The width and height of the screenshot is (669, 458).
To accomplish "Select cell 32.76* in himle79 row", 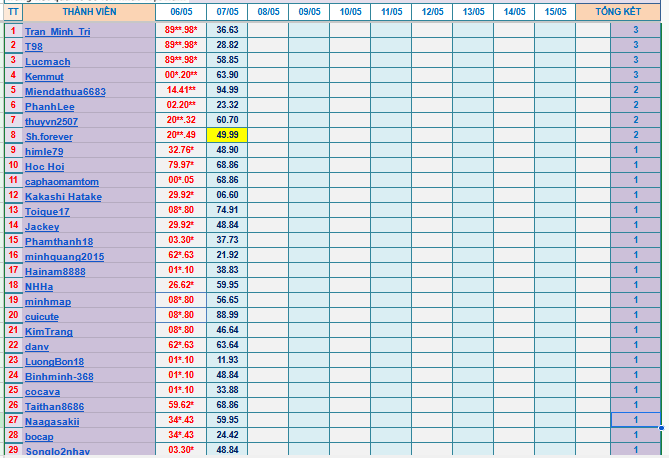I will click(181, 150).
